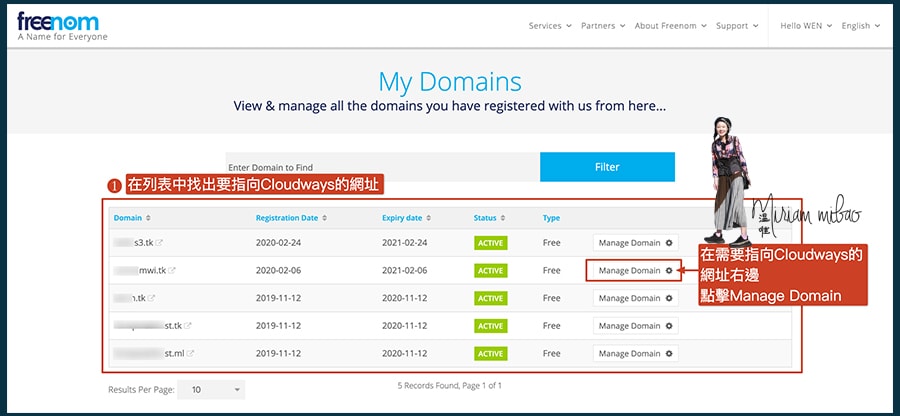
Task: Click registration date 2020-02-06
Action: (x=278, y=270)
